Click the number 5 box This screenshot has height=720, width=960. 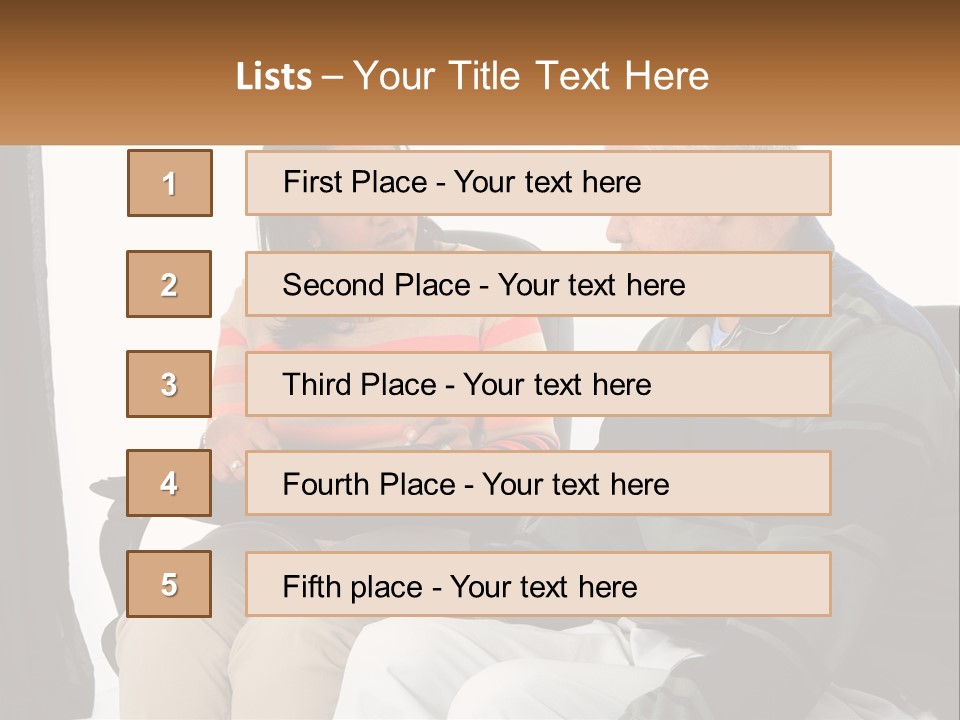(169, 584)
